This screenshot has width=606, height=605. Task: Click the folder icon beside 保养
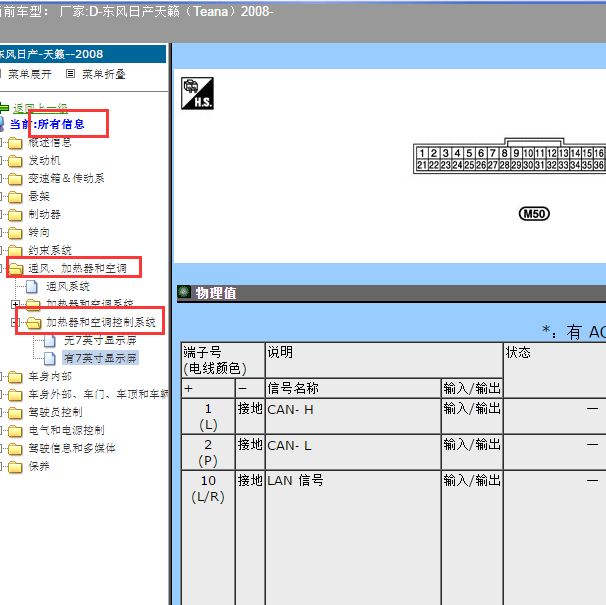(15, 467)
